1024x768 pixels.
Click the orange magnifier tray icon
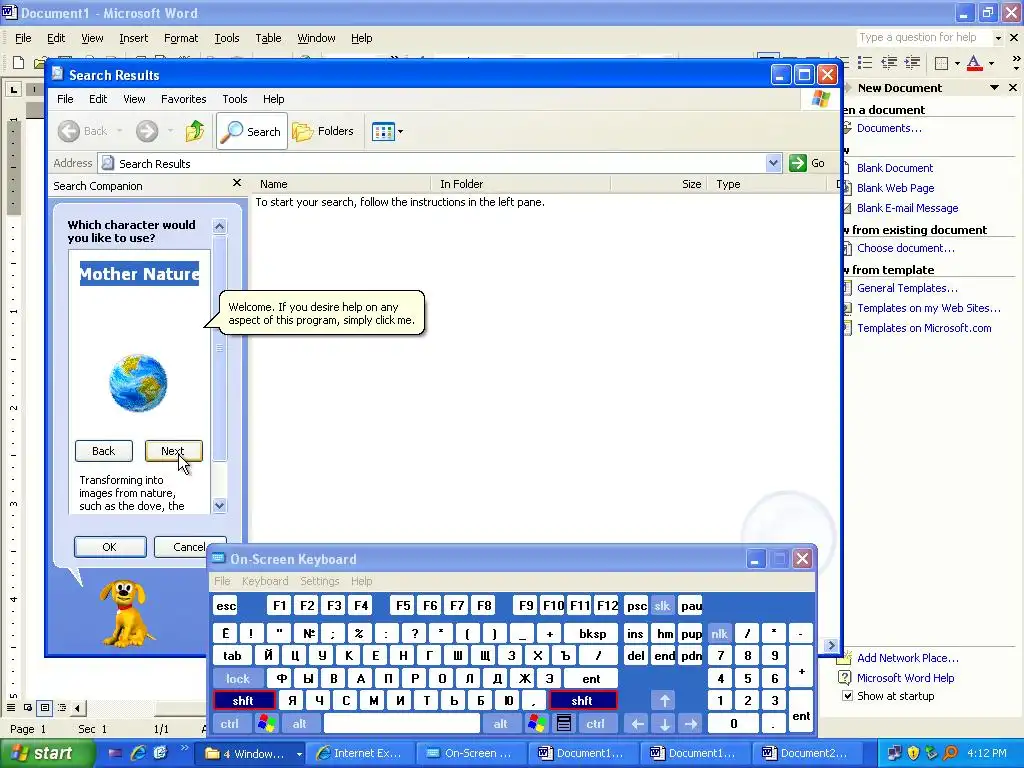click(x=950, y=753)
